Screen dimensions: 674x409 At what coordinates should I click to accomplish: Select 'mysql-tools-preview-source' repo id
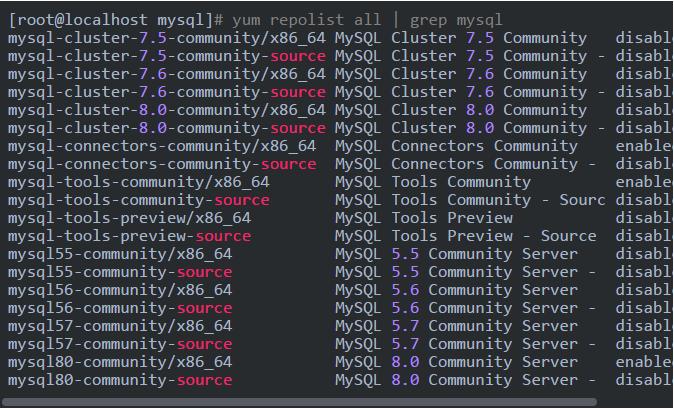[129, 237]
